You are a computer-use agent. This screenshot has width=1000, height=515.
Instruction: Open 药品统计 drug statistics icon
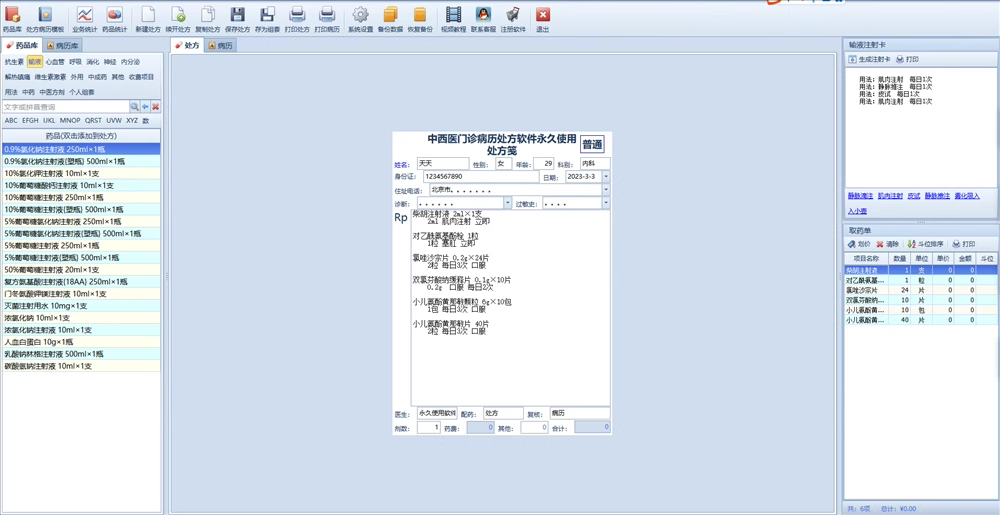tap(114, 19)
